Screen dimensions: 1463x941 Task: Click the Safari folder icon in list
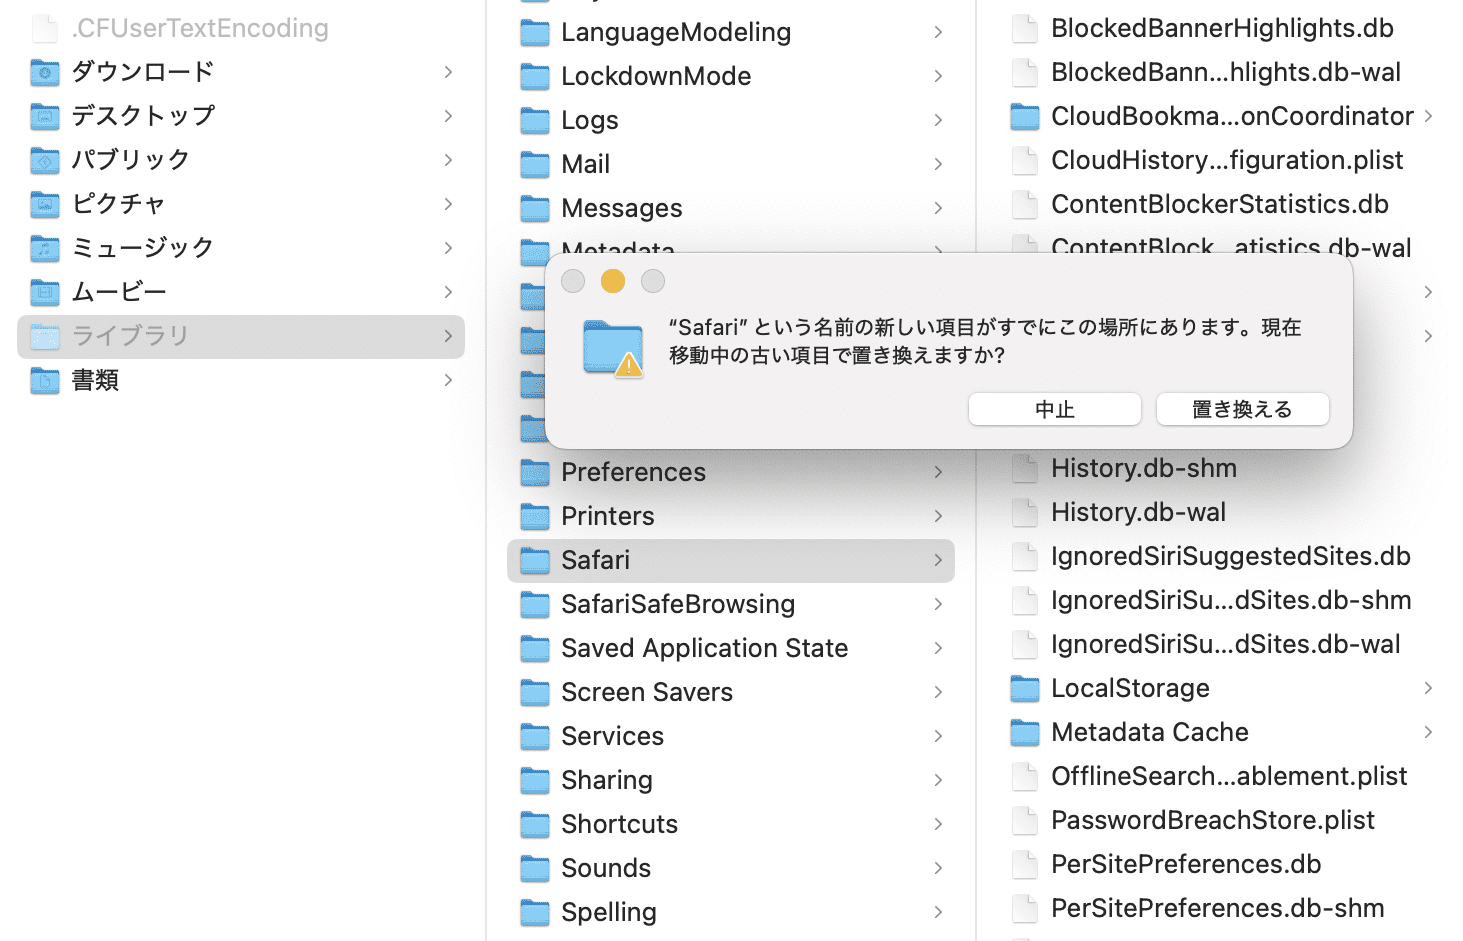click(535, 560)
